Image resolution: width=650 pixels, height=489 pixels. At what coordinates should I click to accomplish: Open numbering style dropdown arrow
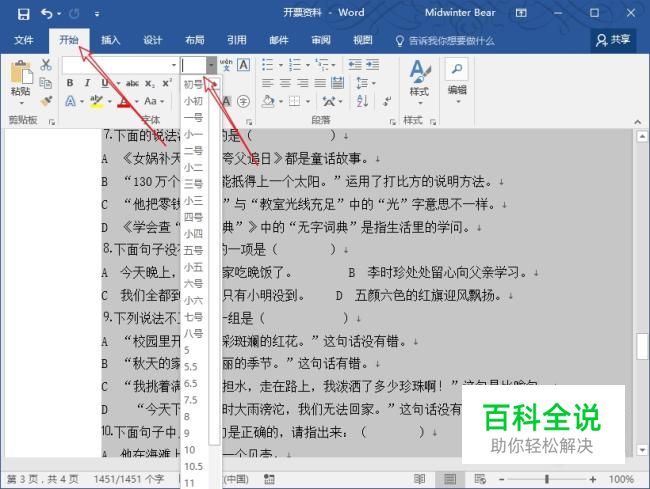coord(308,65)
